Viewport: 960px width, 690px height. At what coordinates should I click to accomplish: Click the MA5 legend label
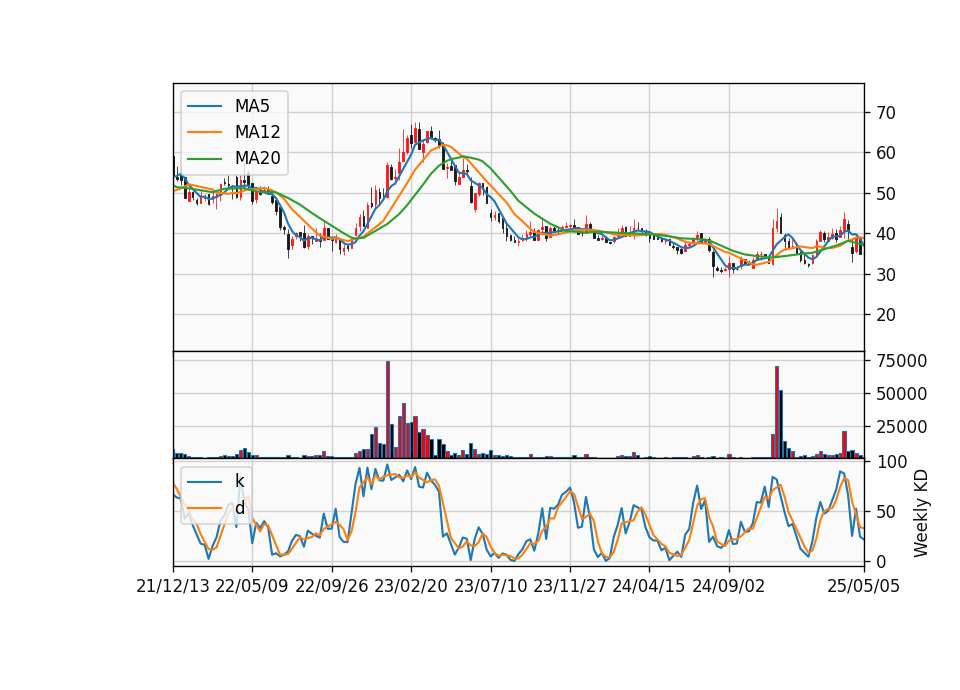252,106
